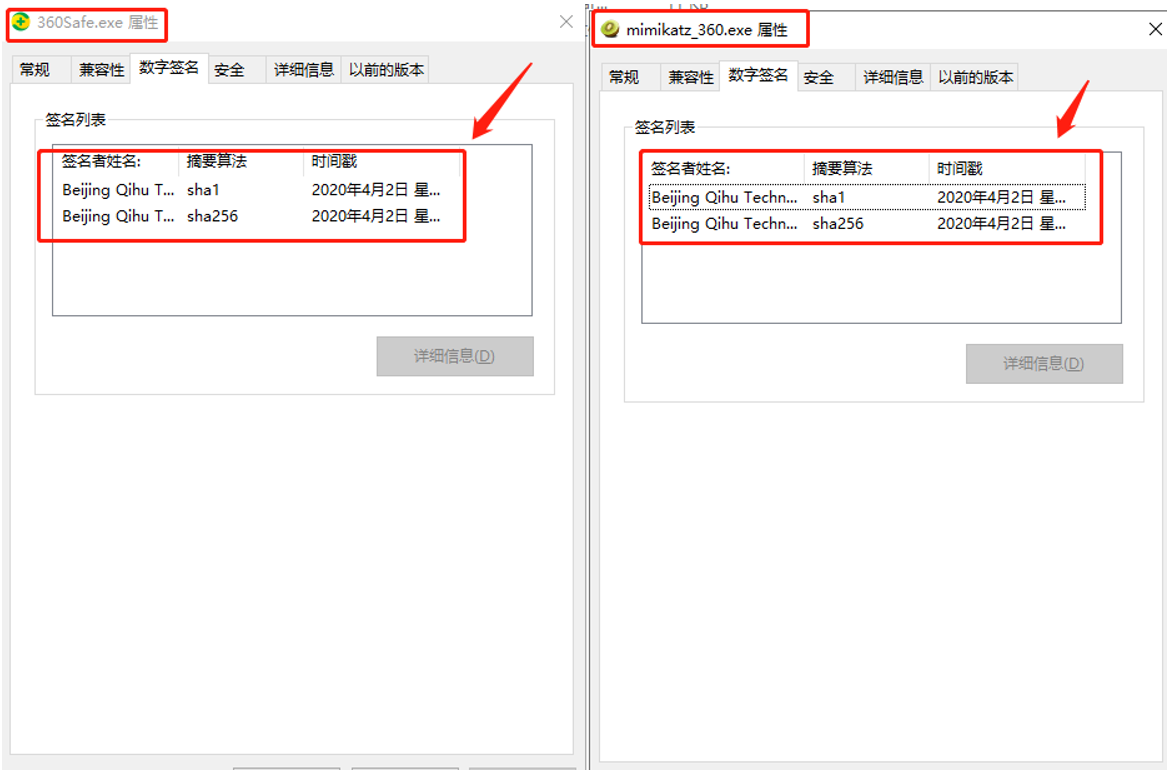Open 以前的版本 tab in 360Safe.exe properties
The image size is (1167, 770).
386,70
